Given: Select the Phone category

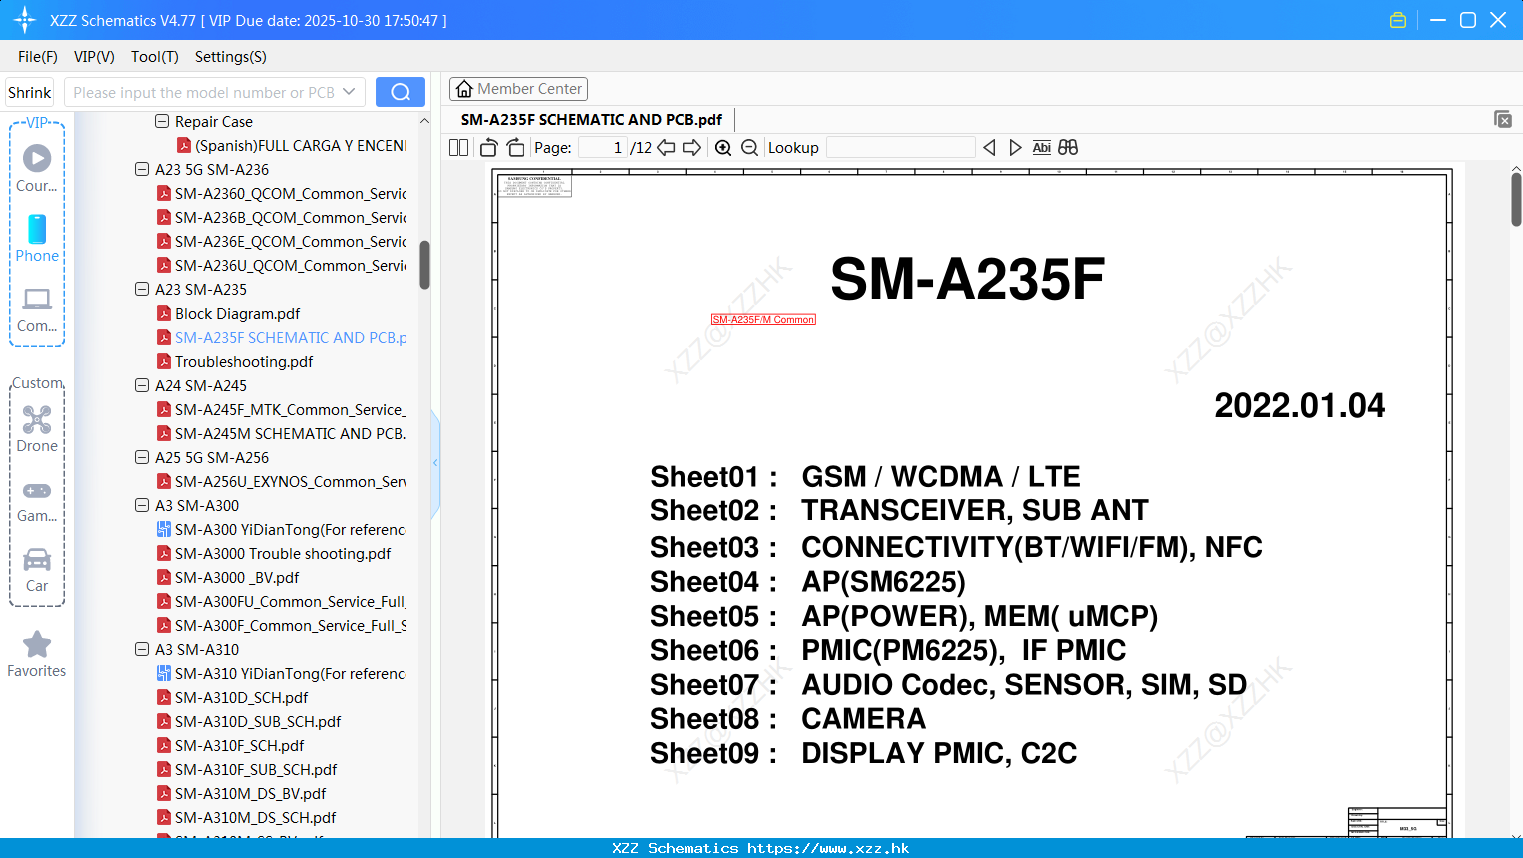Looking at the screenshot, I should pos(37,238).
